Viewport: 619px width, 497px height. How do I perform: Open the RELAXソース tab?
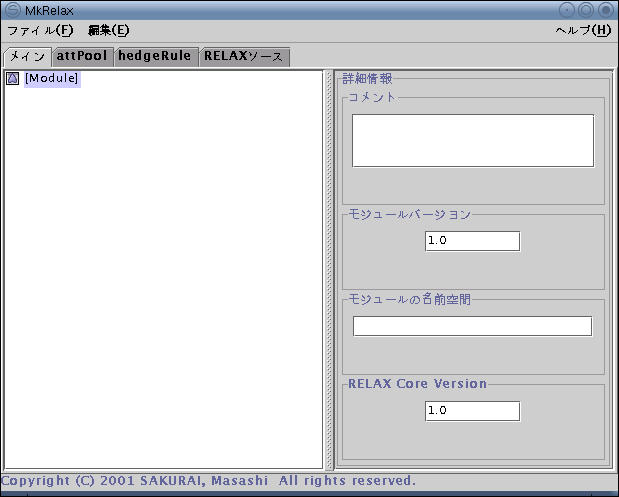tap(245, 57)
